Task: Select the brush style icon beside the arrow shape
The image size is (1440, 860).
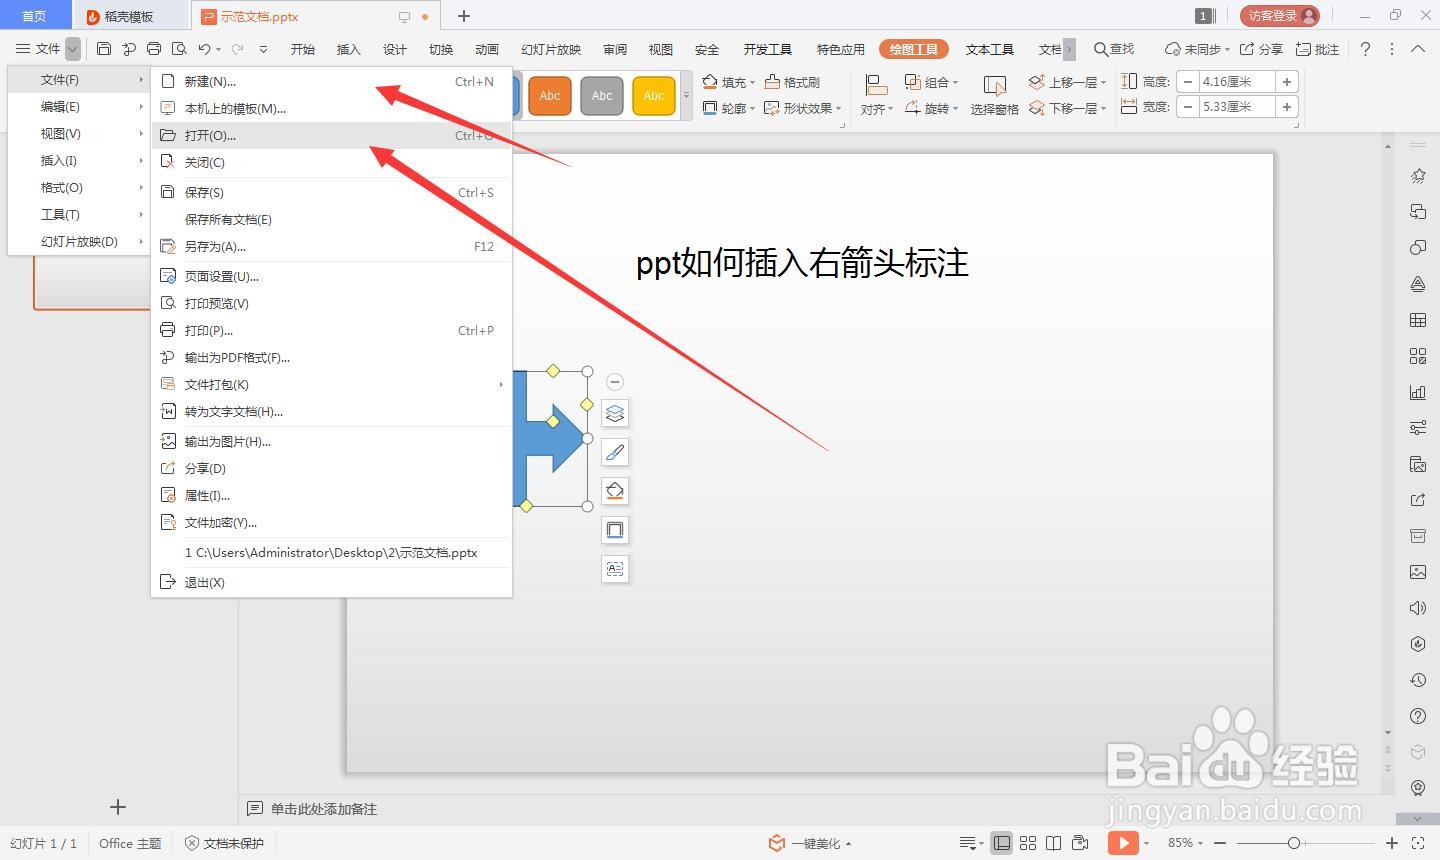Action: [614, 452]
